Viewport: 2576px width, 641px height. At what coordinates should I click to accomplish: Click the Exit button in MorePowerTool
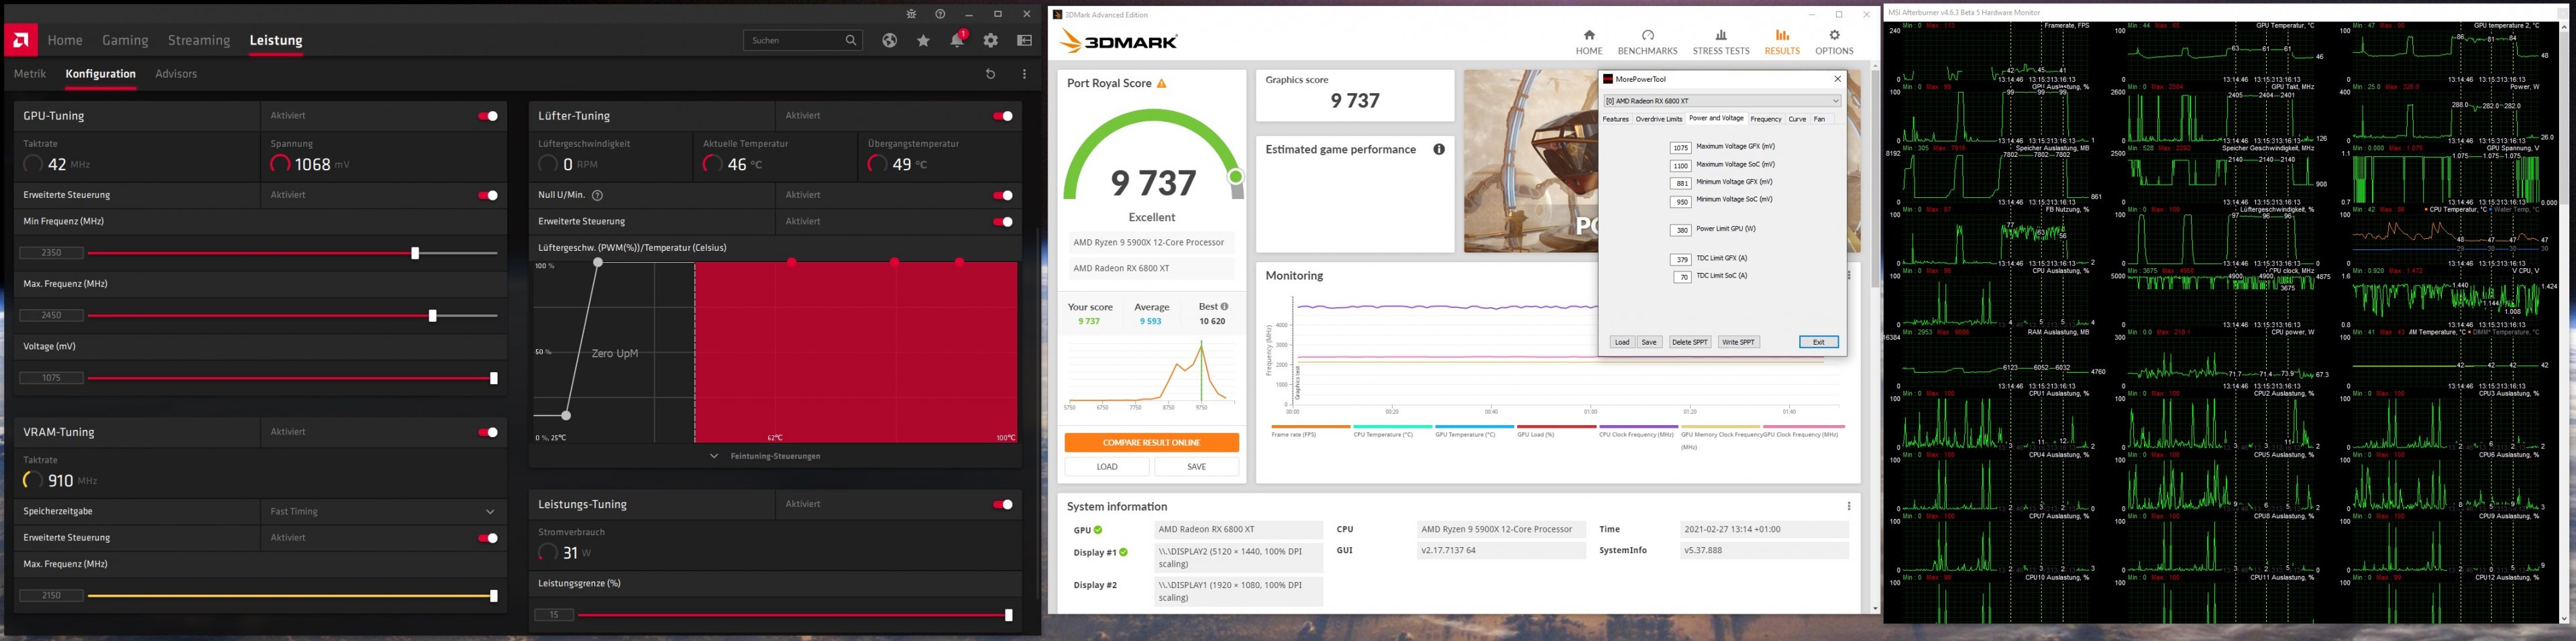point(1818,342)
